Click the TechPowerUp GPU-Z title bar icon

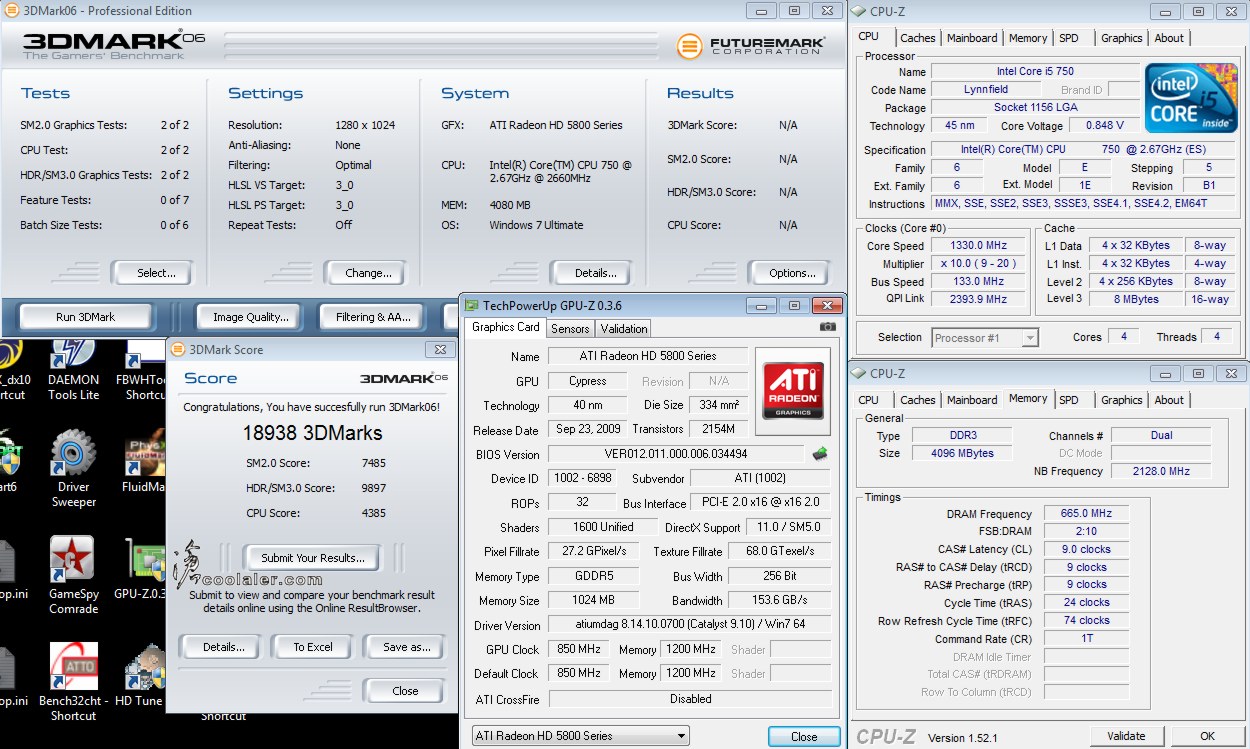[472, 305]
